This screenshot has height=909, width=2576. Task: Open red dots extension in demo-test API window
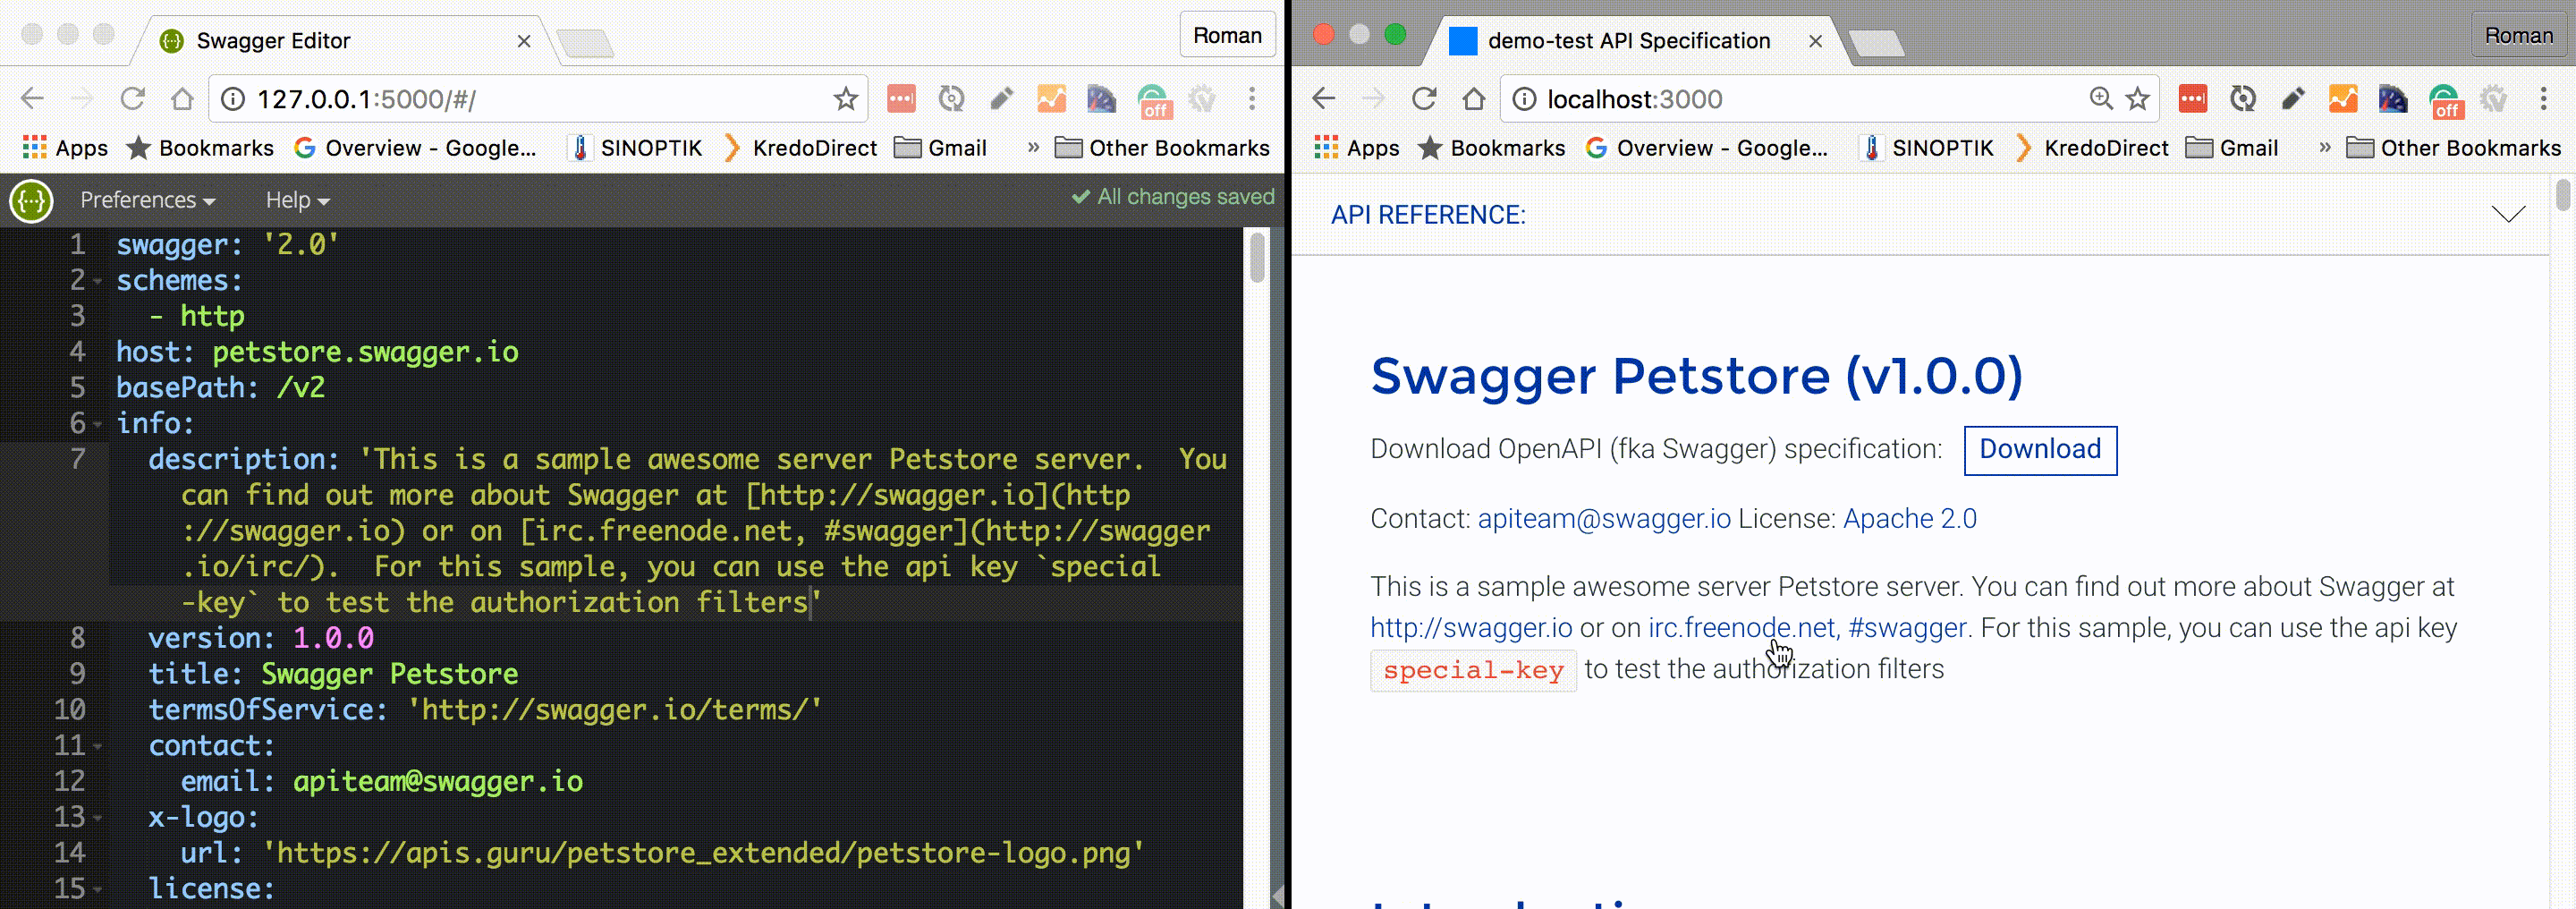click(2193, 99)
